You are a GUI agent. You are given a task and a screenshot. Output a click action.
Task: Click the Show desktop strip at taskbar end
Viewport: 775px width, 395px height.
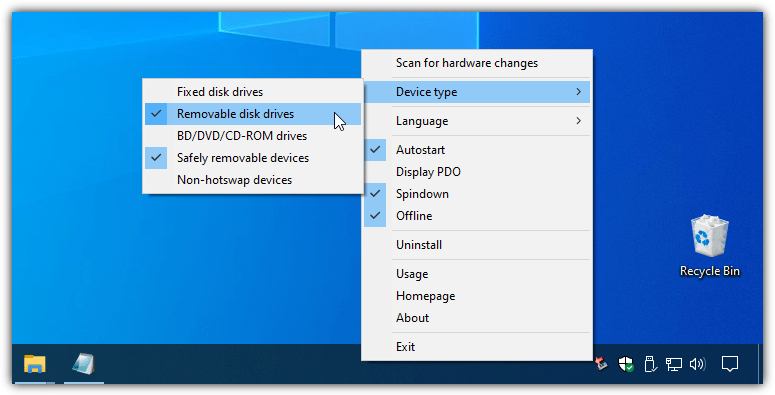[760, 364]
